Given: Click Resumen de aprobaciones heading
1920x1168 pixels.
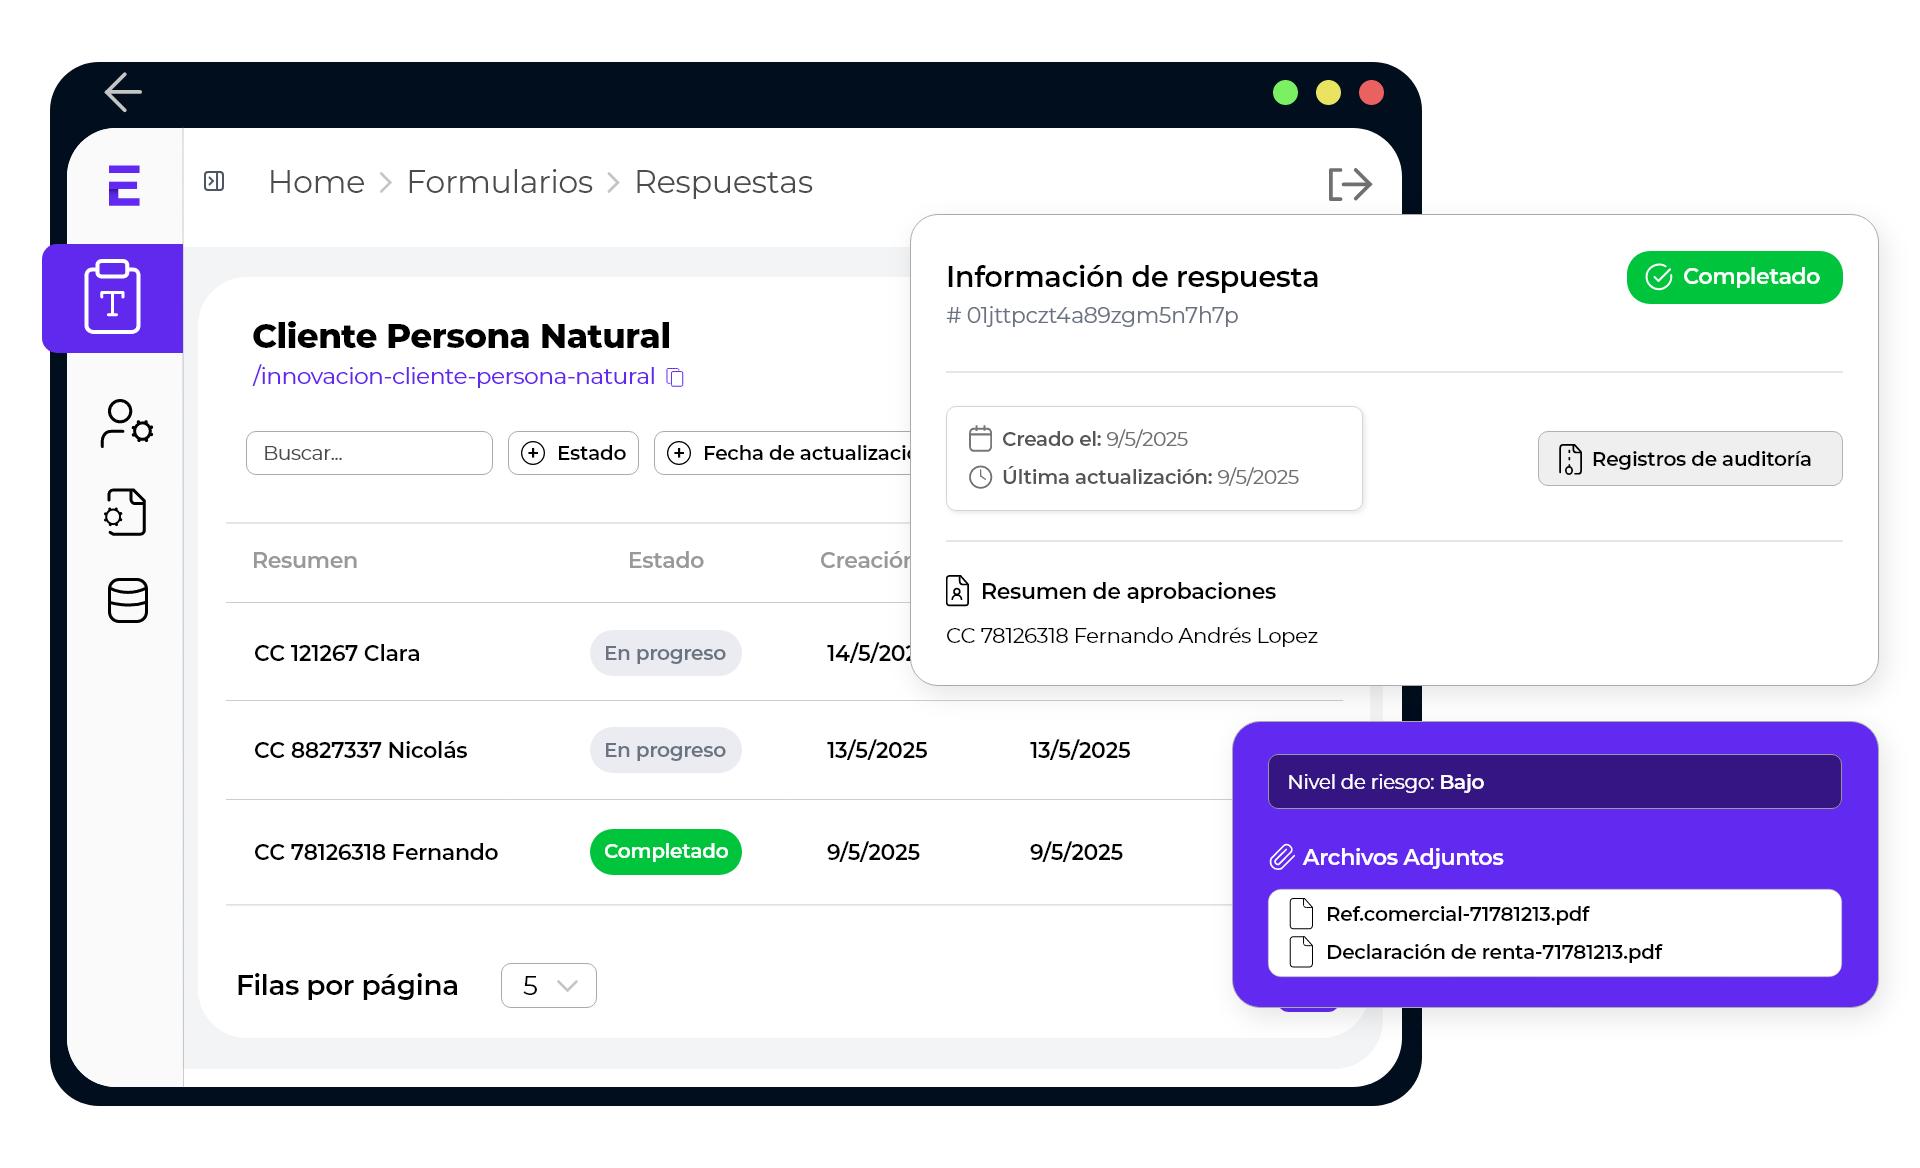Looking at the screenshot, I should coord(1128,591).
